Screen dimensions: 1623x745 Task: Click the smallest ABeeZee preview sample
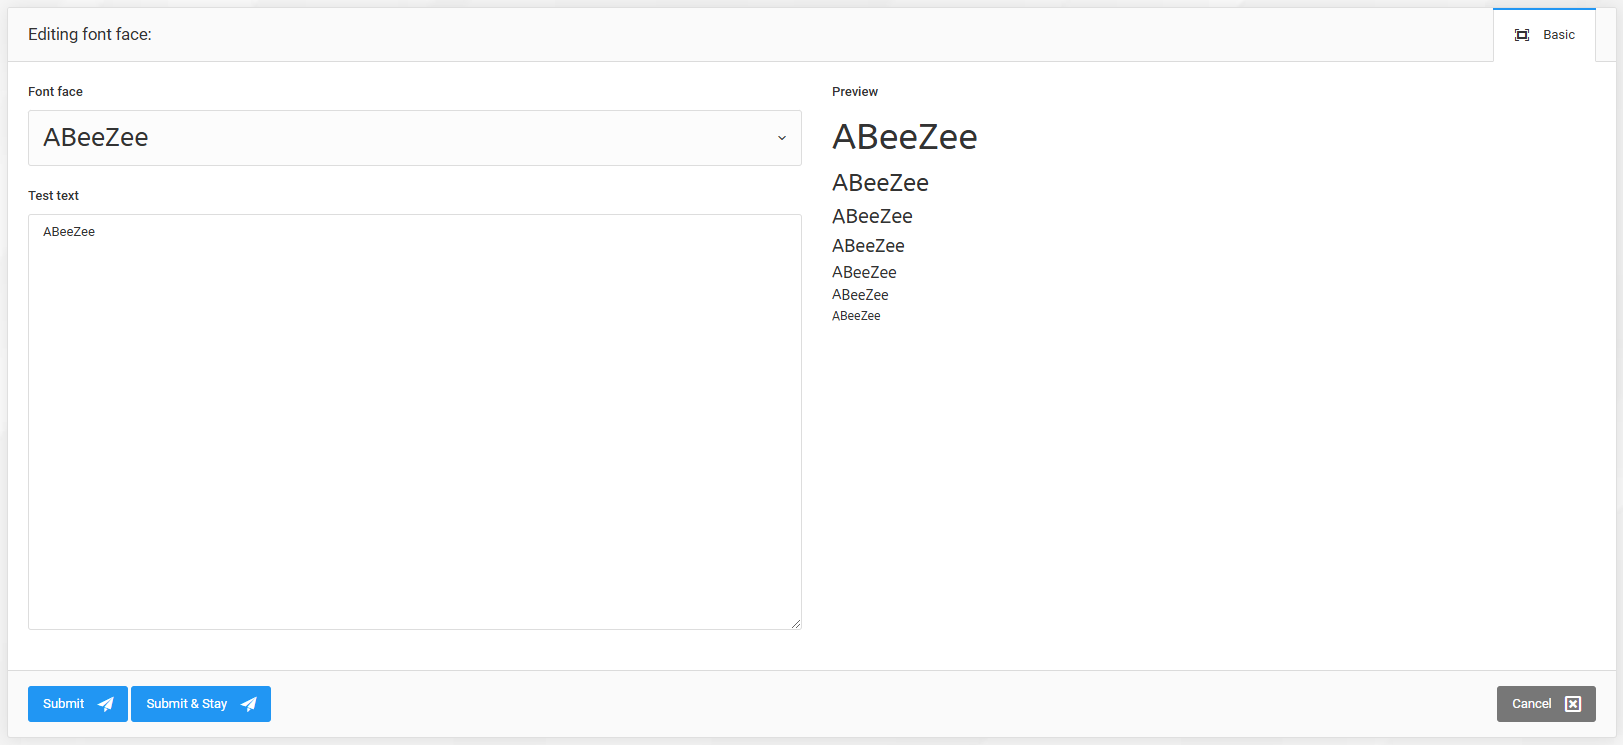[856, 316]
